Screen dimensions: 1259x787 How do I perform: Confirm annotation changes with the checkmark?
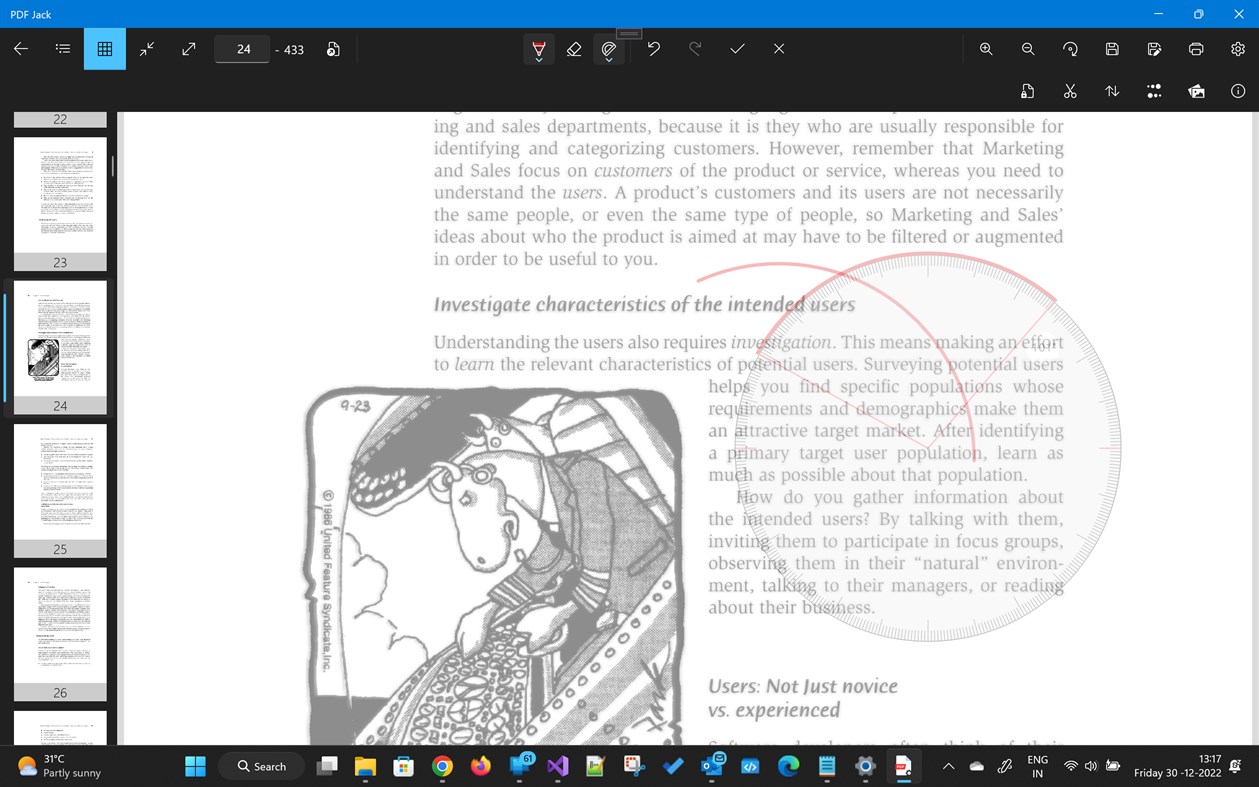pyautogui.click(x=737, y=48)
